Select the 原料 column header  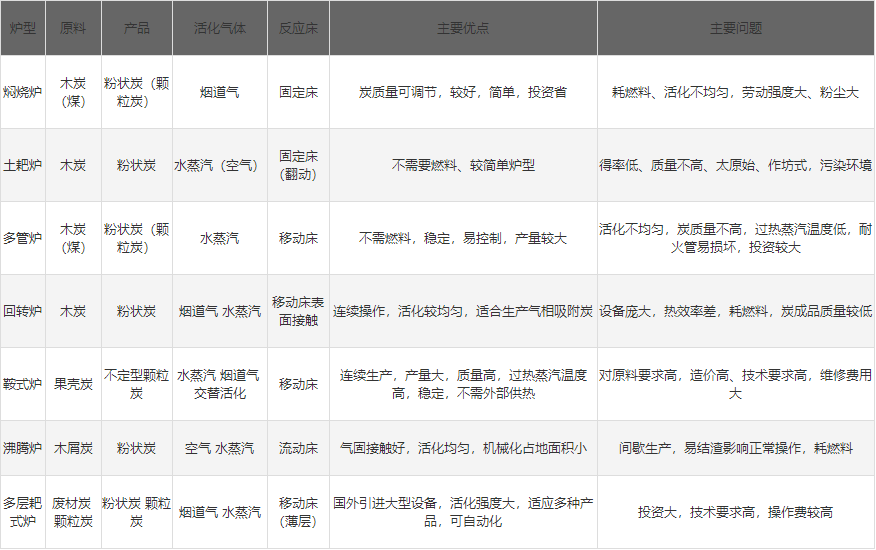pyautogui.click(x=73, y=28)
